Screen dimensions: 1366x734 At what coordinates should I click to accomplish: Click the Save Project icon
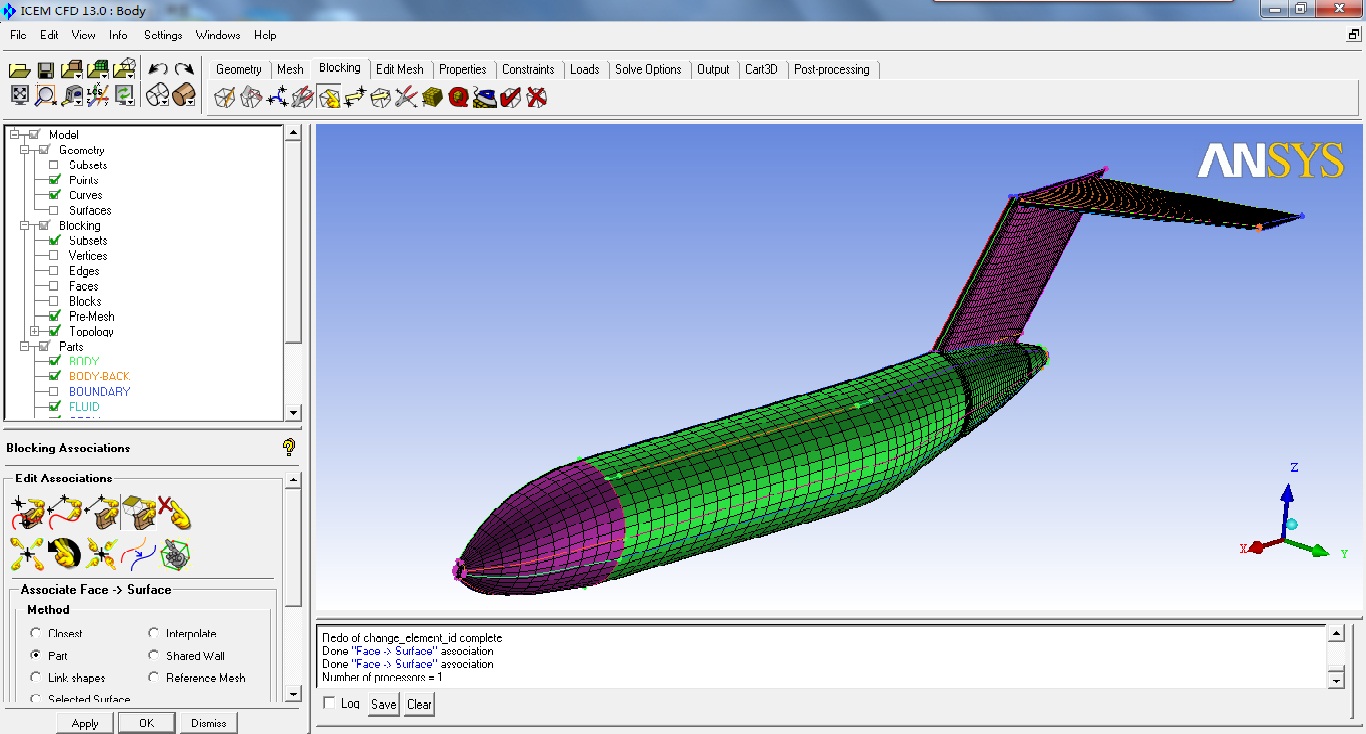tap(45, 70)
